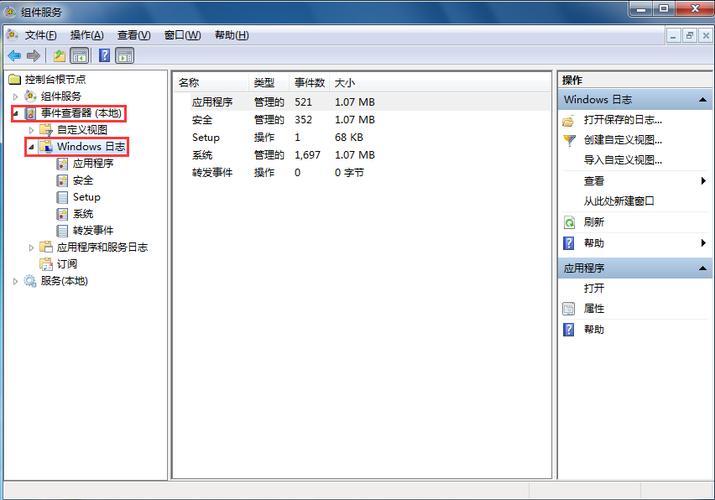Viewport: 715px width, 500px height.
Task: Click the 事件查看器 (本地) node icon
Action: point(30,113)
